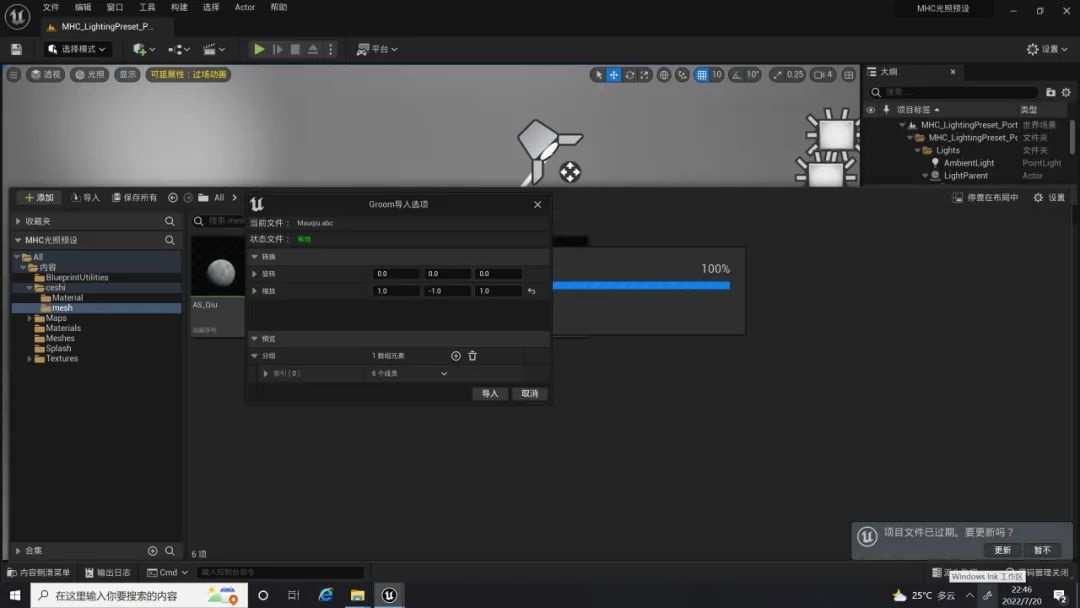Click the add array element plus icon
This screenshot has width=1080, height=608.
[x=456, y=356]
